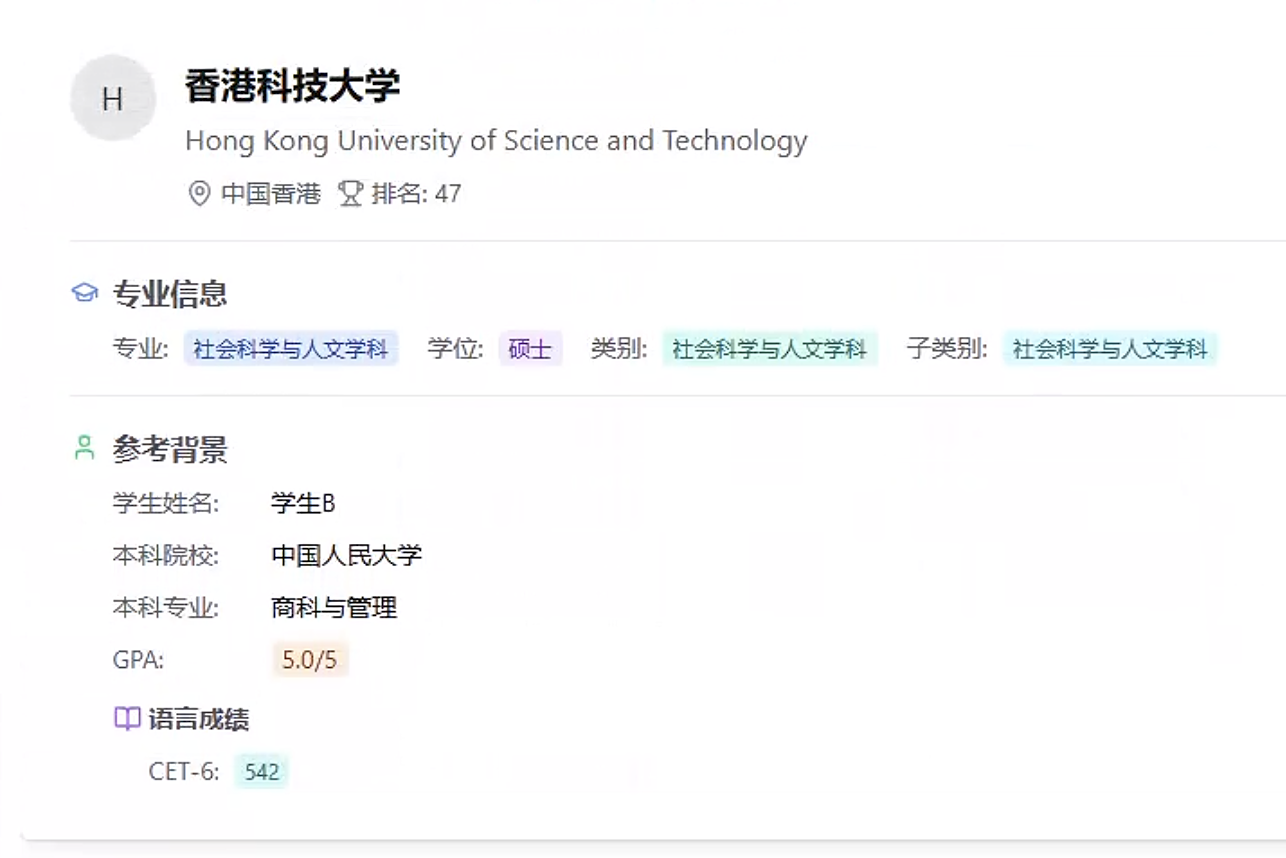The image size is (1286, 858).
Task: Click the 商科与管理 undergraduate major text
Action: [334, 607]
